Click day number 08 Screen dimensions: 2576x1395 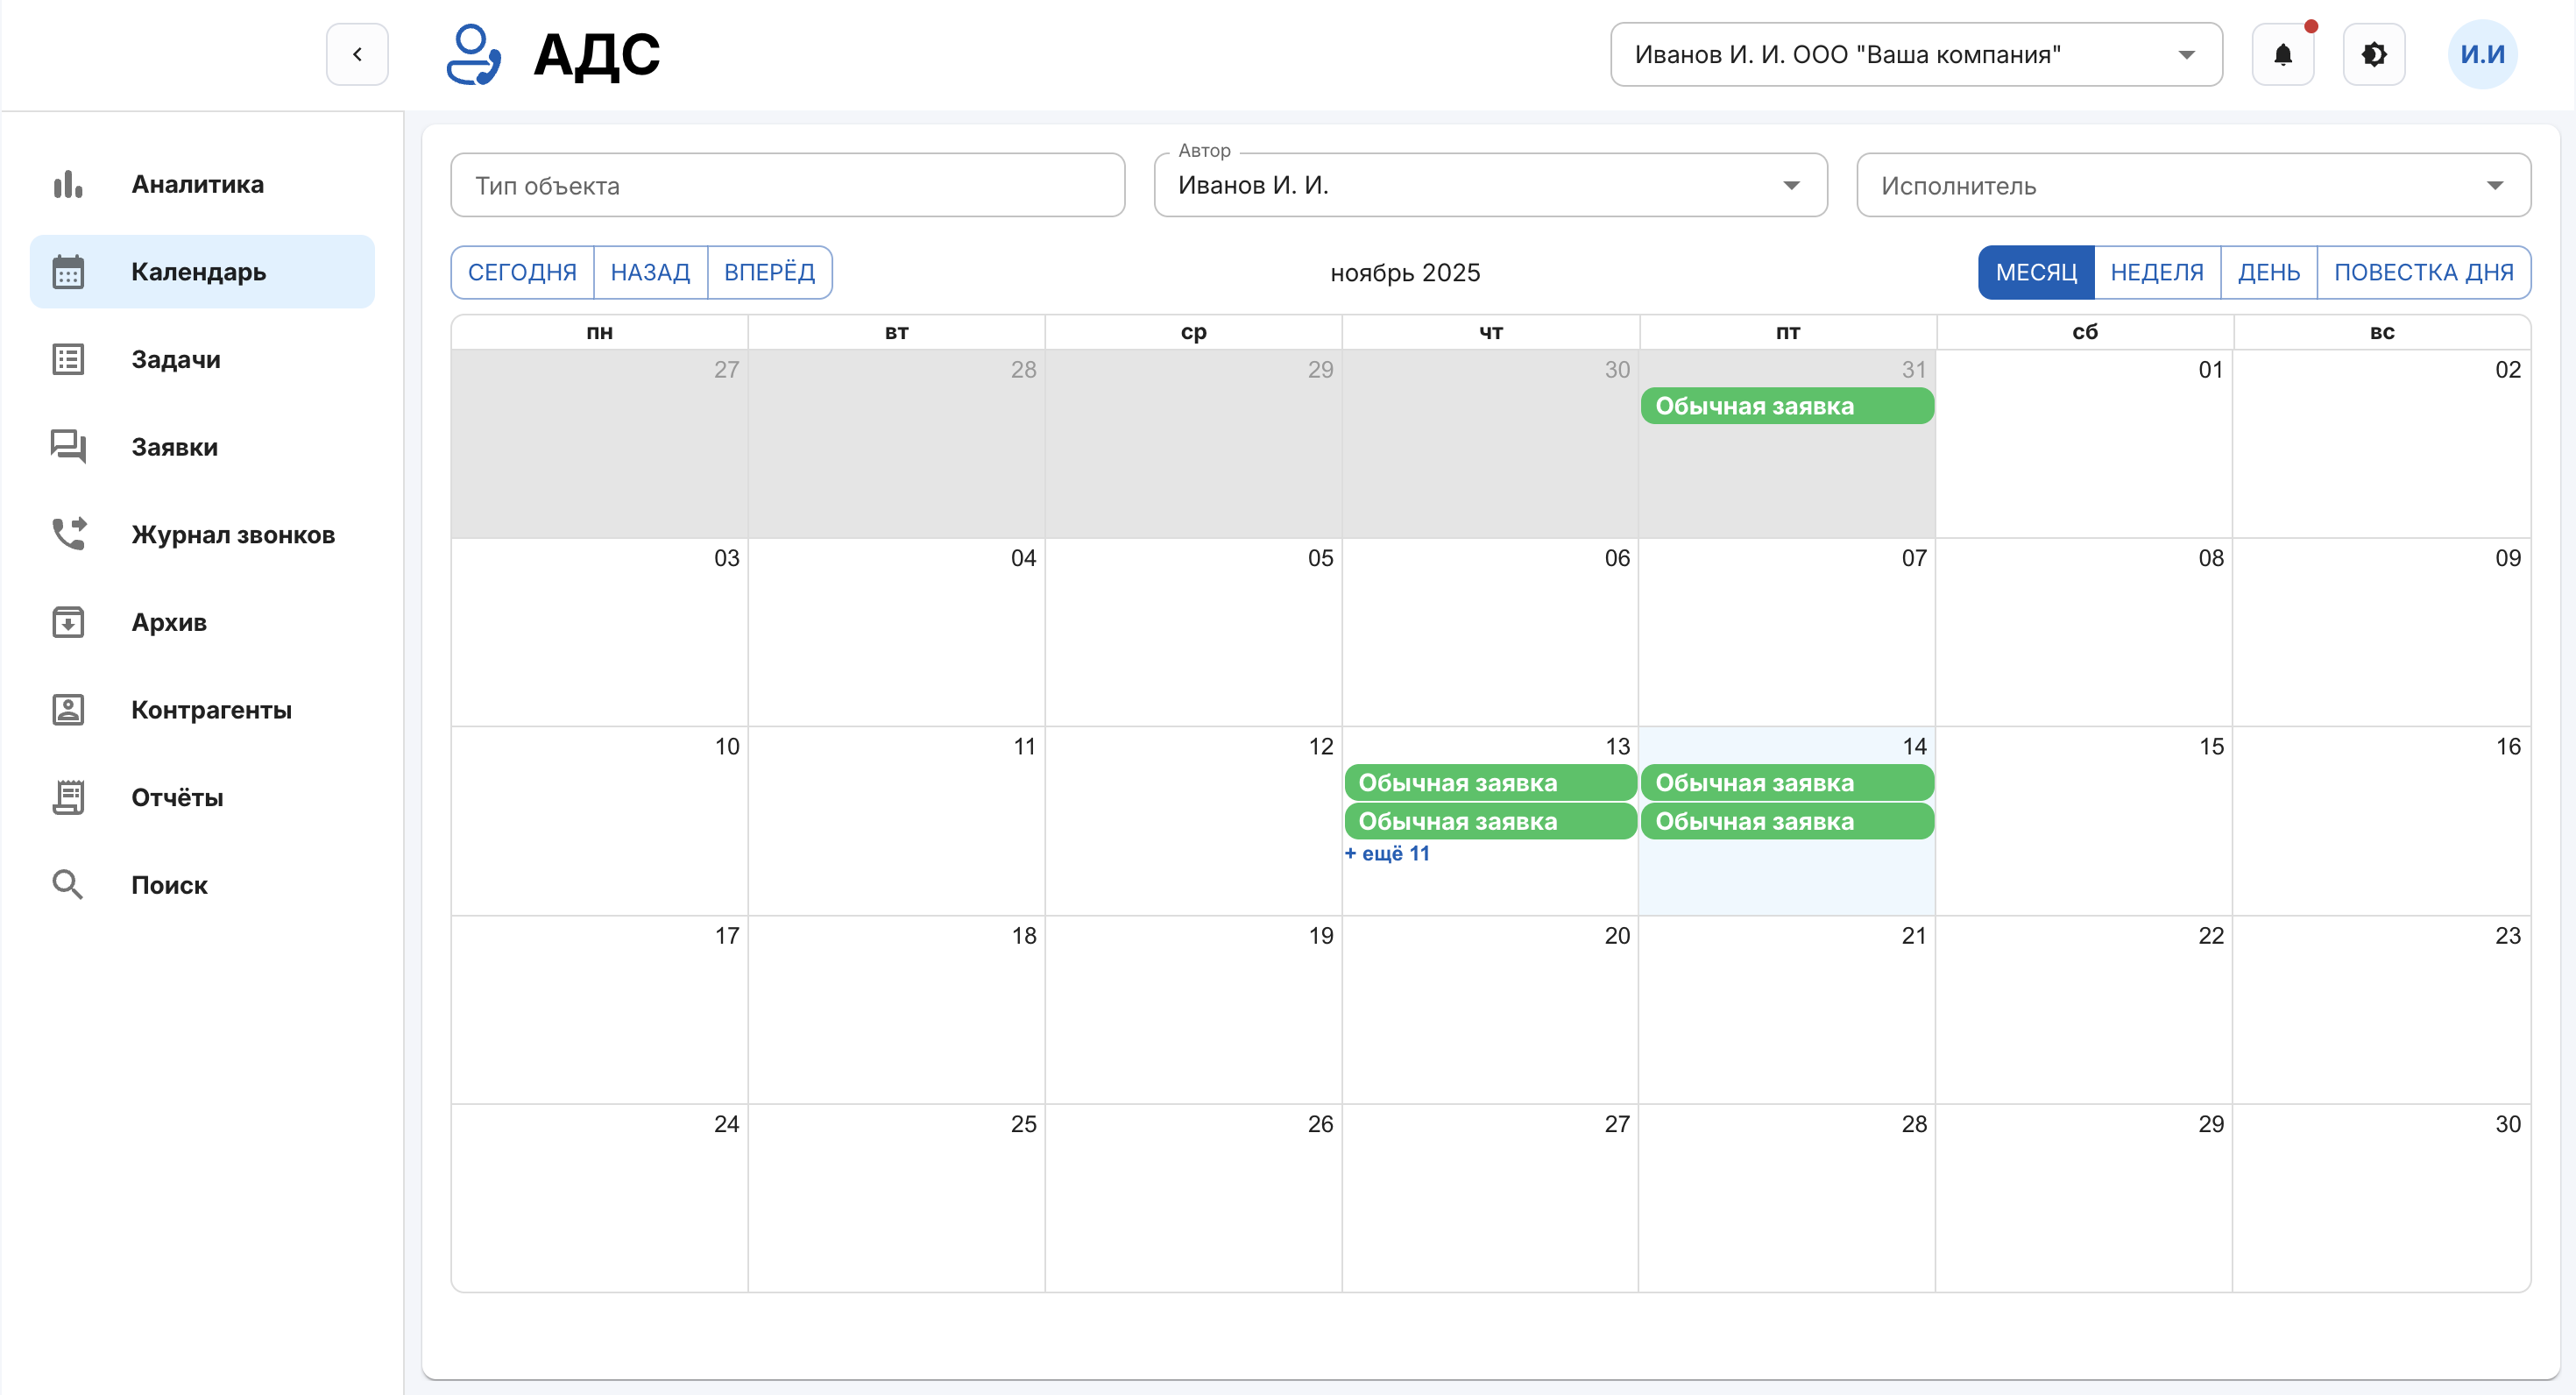coord(2211,559)
